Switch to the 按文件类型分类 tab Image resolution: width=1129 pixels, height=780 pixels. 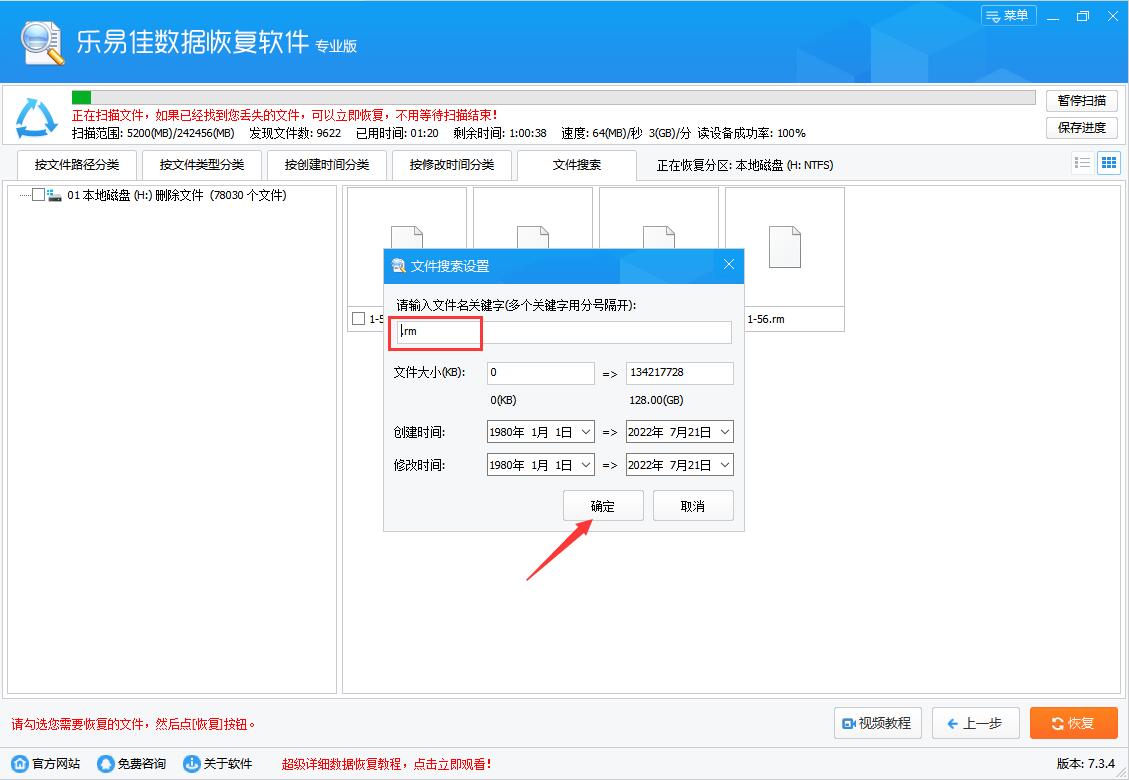click(202, 163)
